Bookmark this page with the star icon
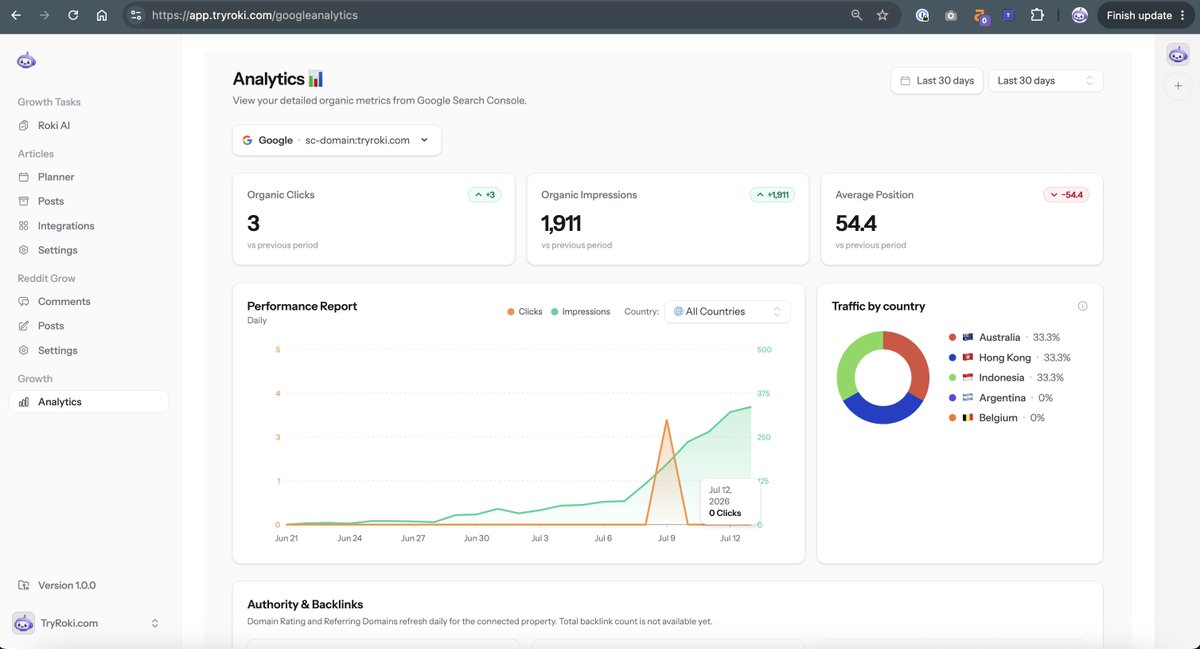This screenshot has width=1200, height=649. click(x=882, y=15)
